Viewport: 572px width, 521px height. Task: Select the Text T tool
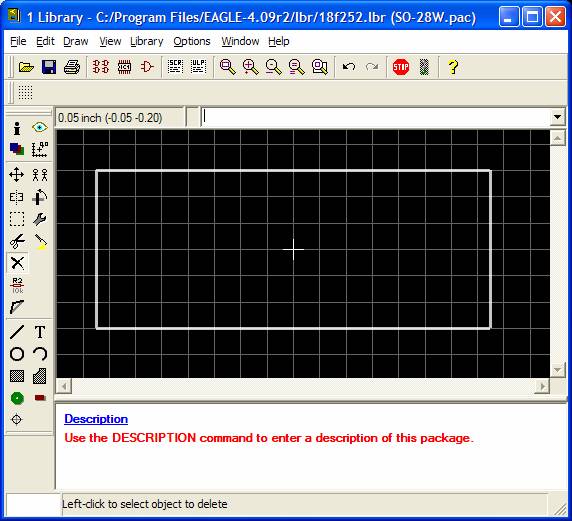[x=40, y=332]
